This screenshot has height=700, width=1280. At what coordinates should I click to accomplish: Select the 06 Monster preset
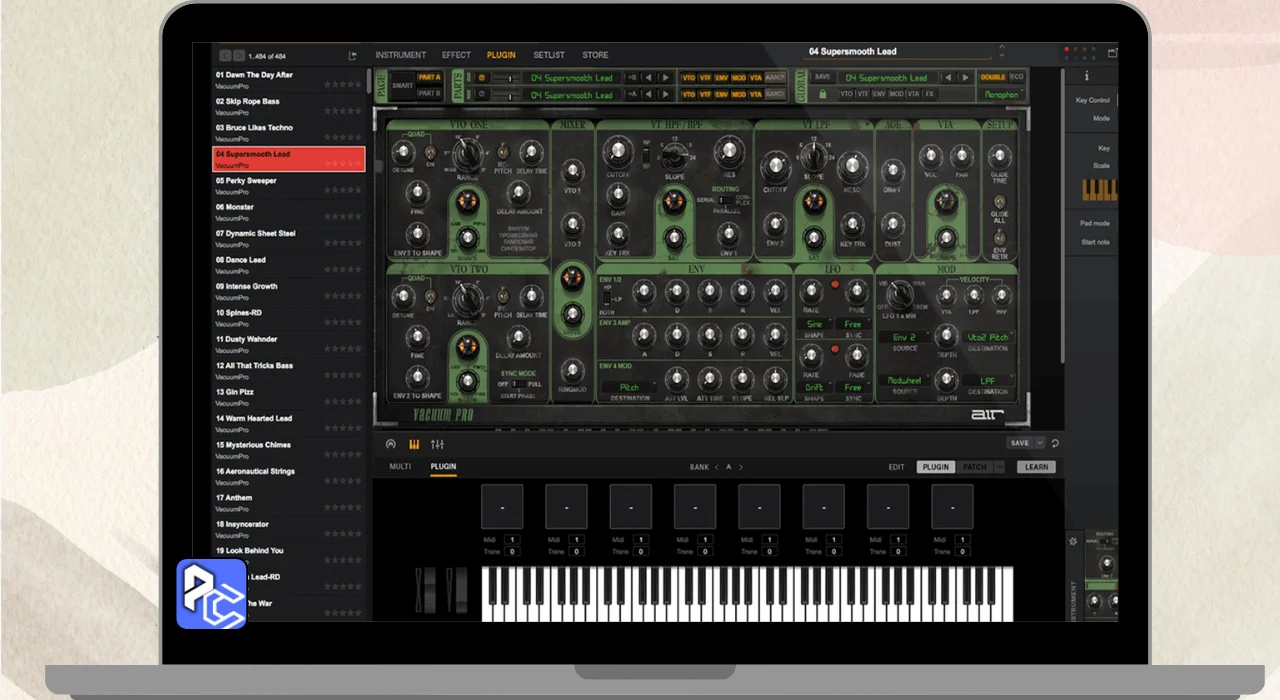pyautogui.click(x=240, y=207)
